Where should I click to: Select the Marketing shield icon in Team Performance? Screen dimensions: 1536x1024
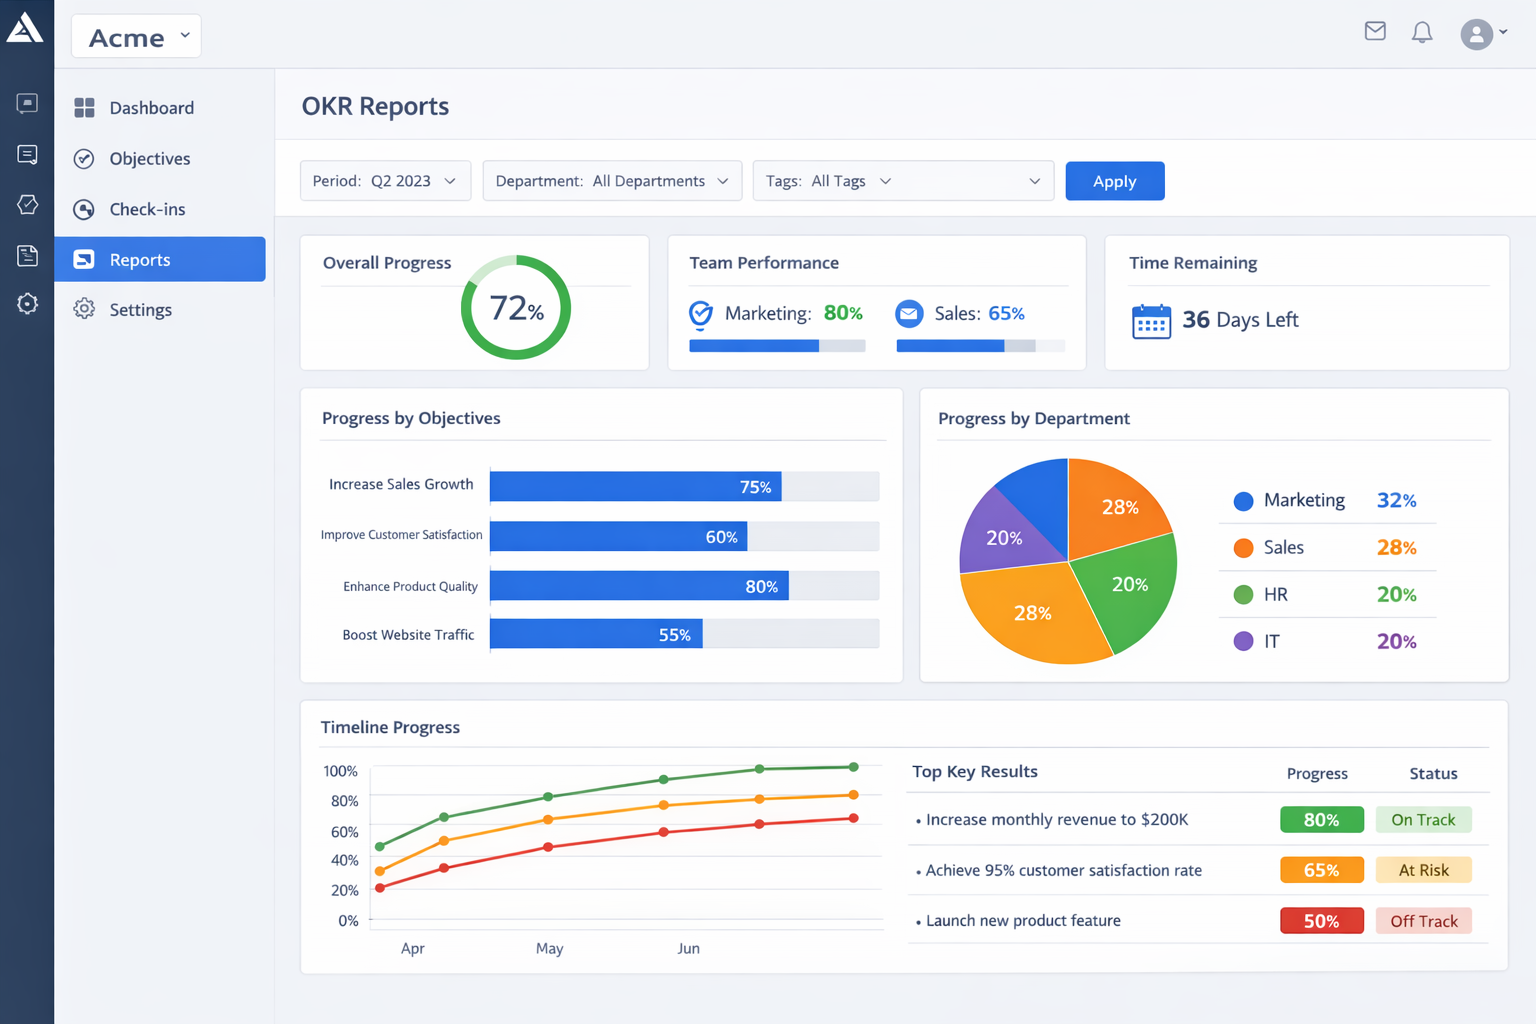click(701, 313)
